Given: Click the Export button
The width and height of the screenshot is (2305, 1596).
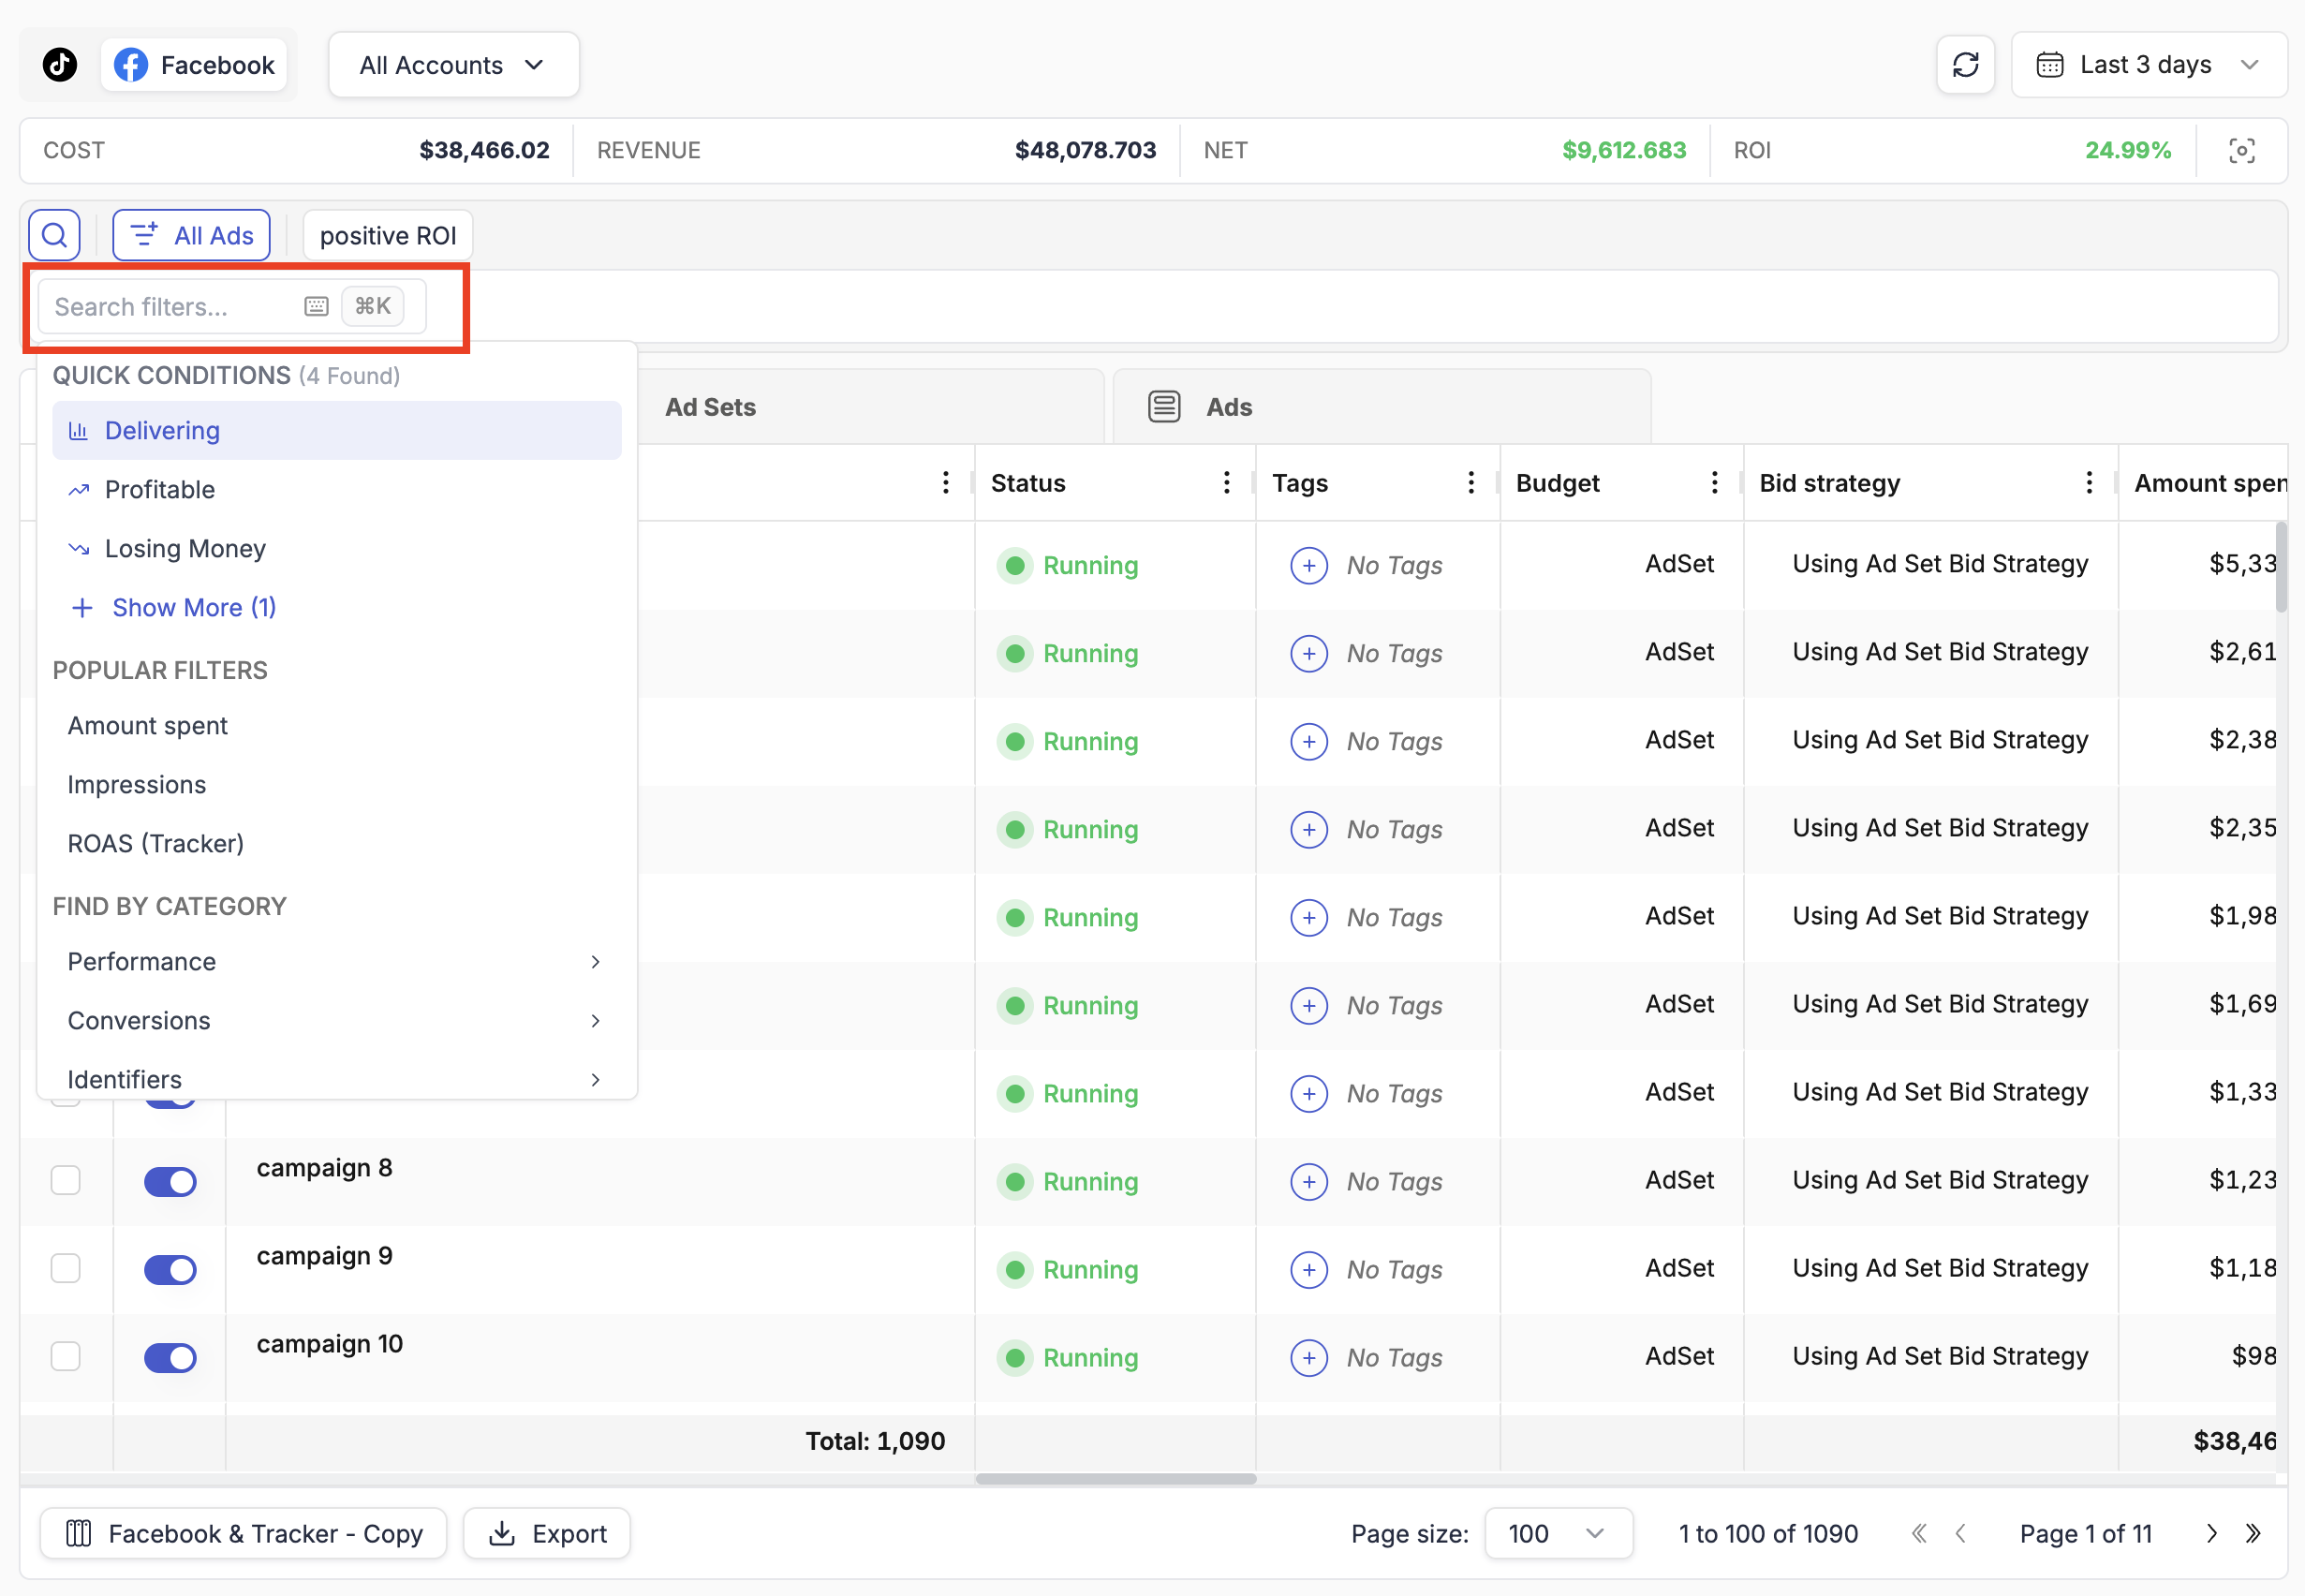Looking at the screenshot, I should (x=547, y=1533).
